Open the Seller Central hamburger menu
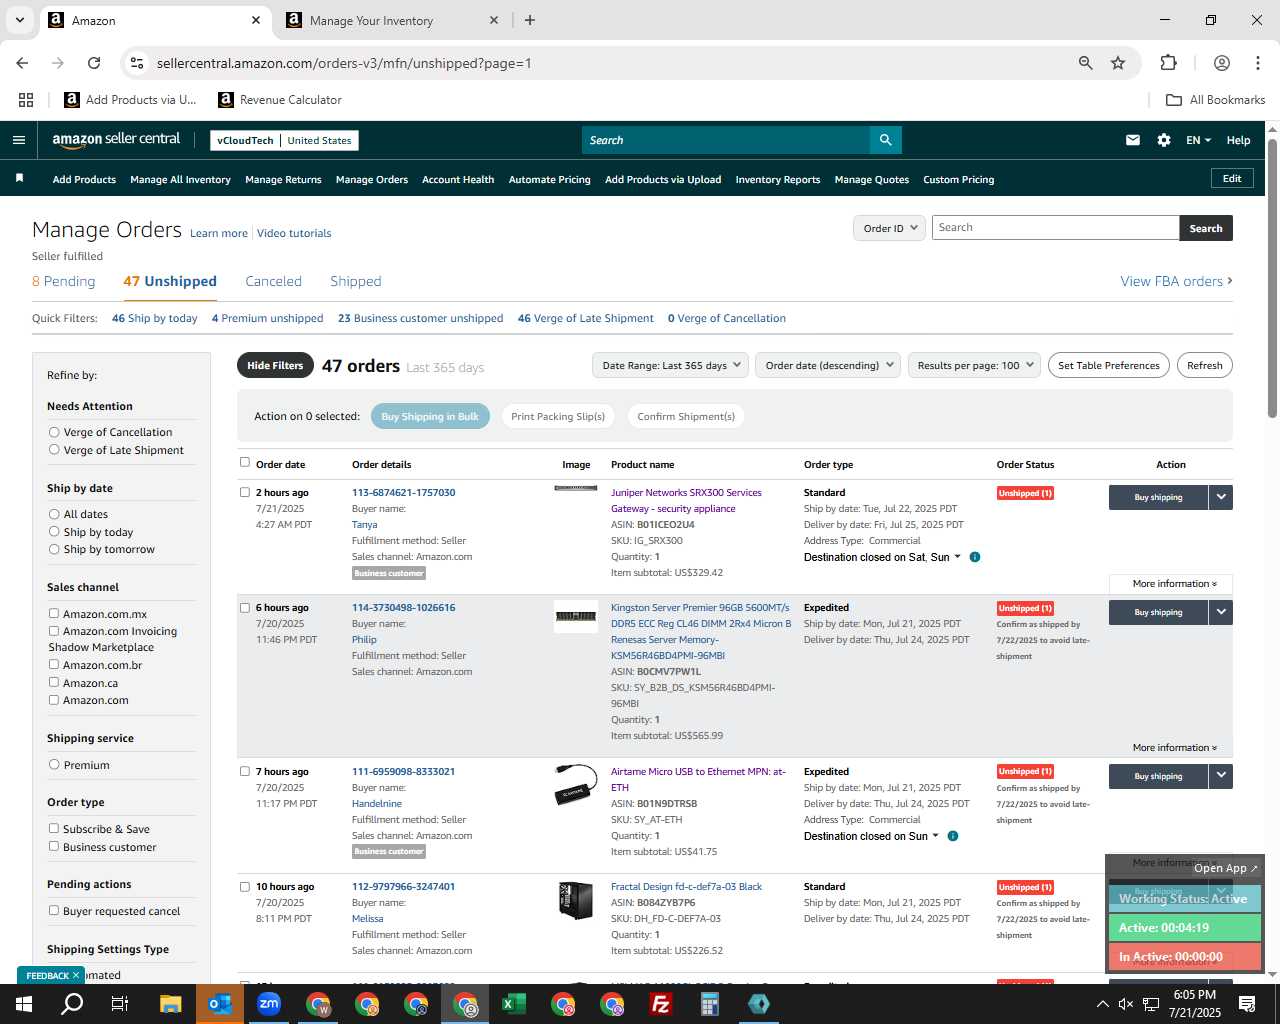Screen dimensions: 1280x1024 pos(18,140)
